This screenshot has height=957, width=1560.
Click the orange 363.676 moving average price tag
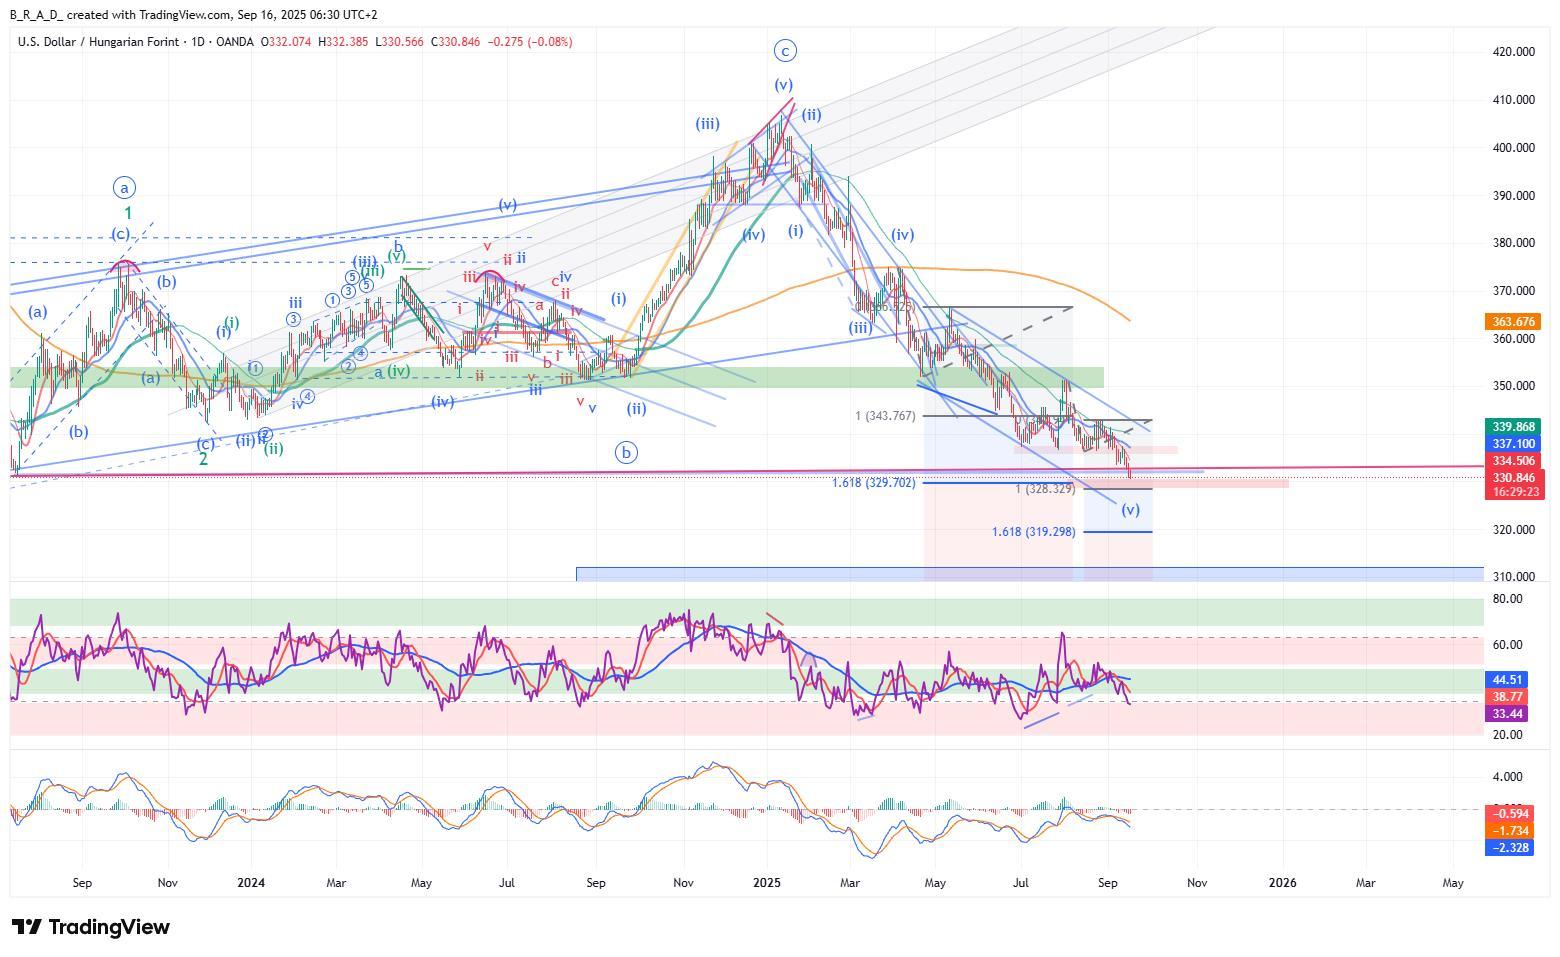(x=1512, y=322)
